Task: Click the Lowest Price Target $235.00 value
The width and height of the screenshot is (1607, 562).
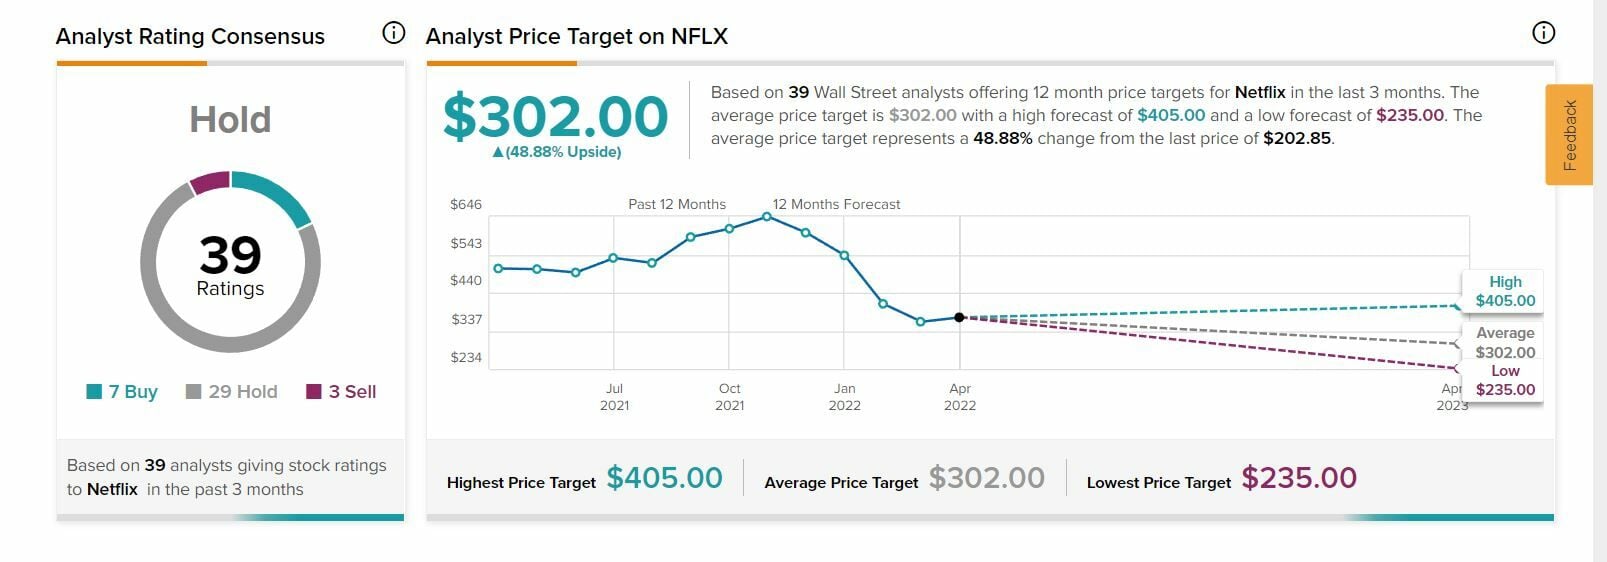Action: tap(1299, 478)
